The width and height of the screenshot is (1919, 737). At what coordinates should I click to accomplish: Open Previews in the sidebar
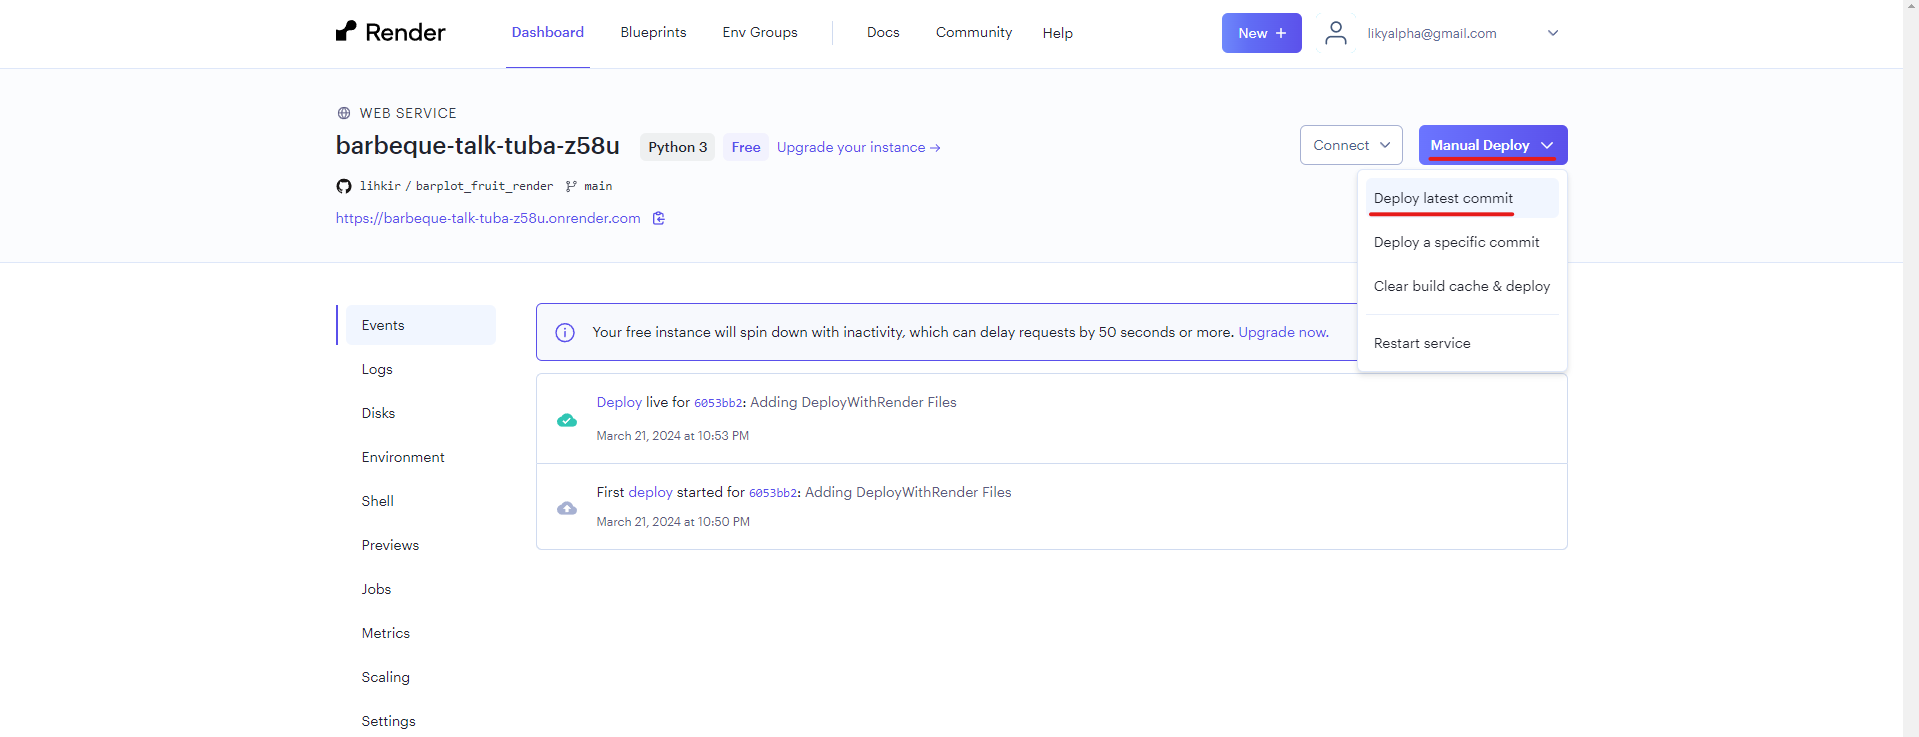[390, 545]
